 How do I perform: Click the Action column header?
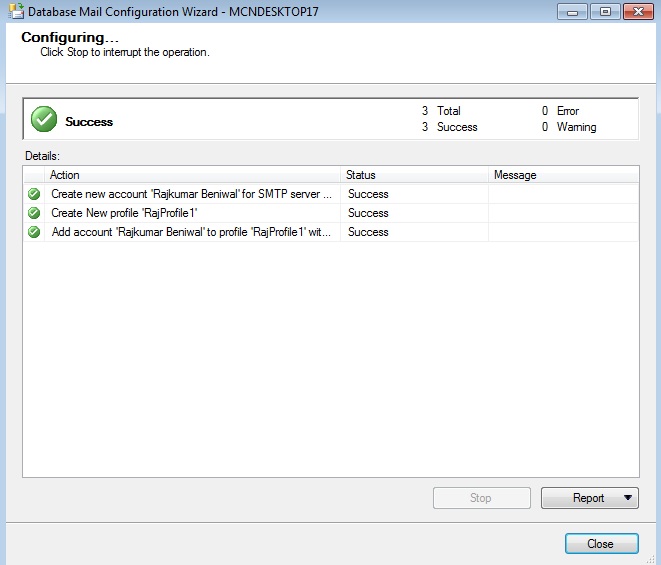coord(192,175)
